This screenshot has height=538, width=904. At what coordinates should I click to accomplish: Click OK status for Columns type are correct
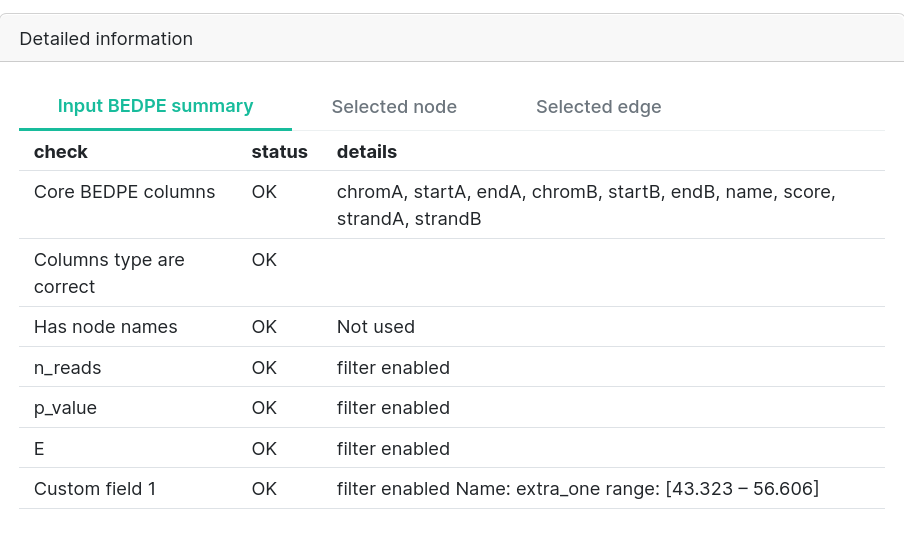click(264, 259)
